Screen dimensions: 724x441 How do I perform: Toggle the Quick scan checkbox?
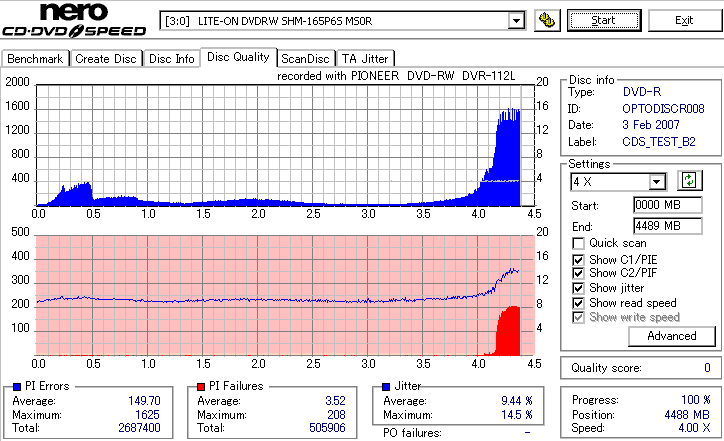pos(578,243)
